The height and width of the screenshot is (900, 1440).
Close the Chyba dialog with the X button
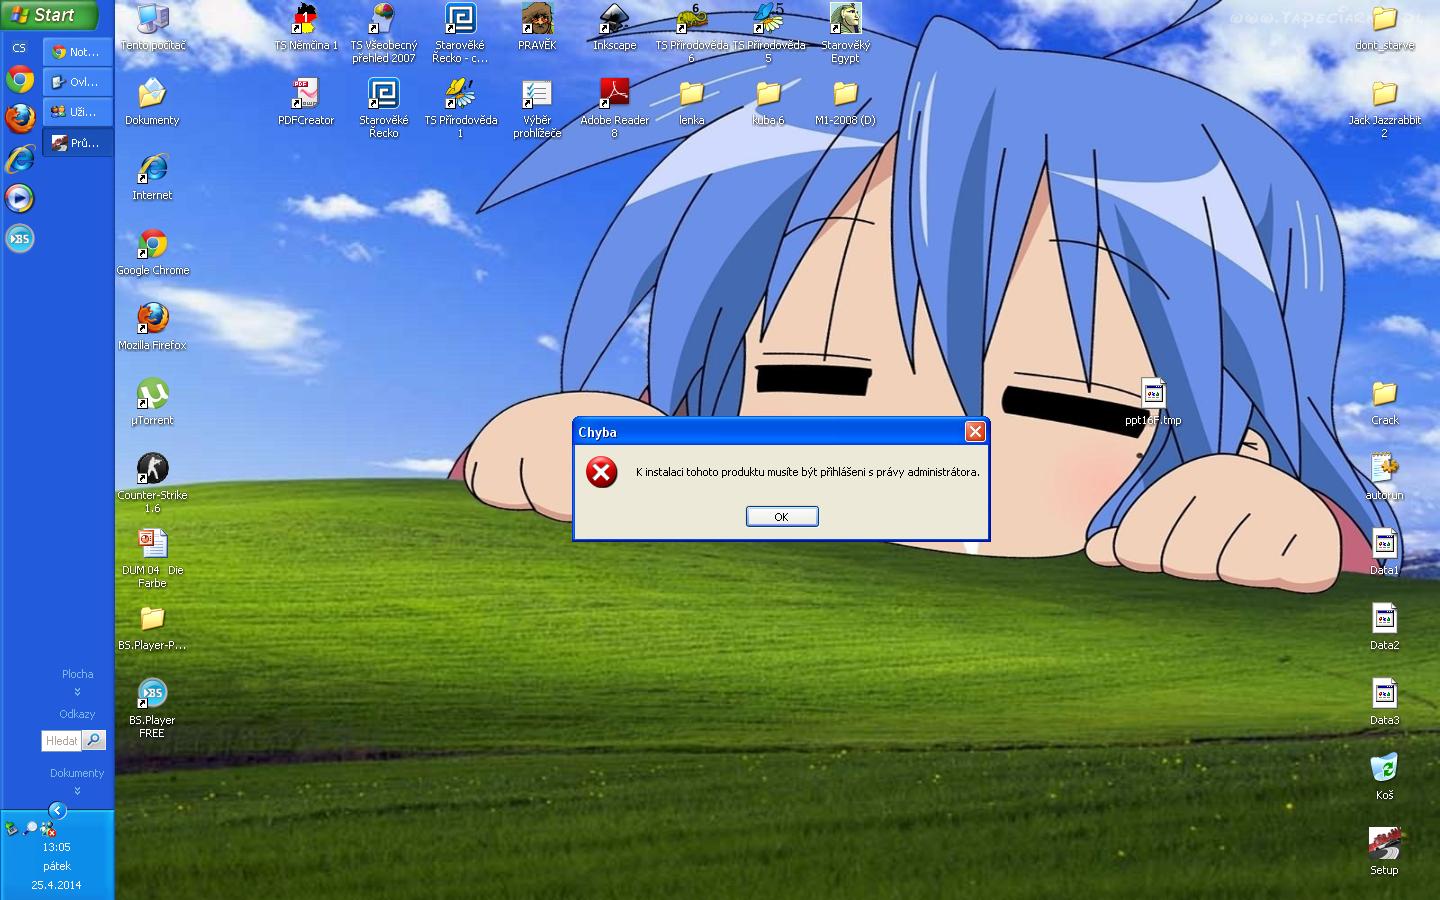pyautogui.click(x=975, y=431)
